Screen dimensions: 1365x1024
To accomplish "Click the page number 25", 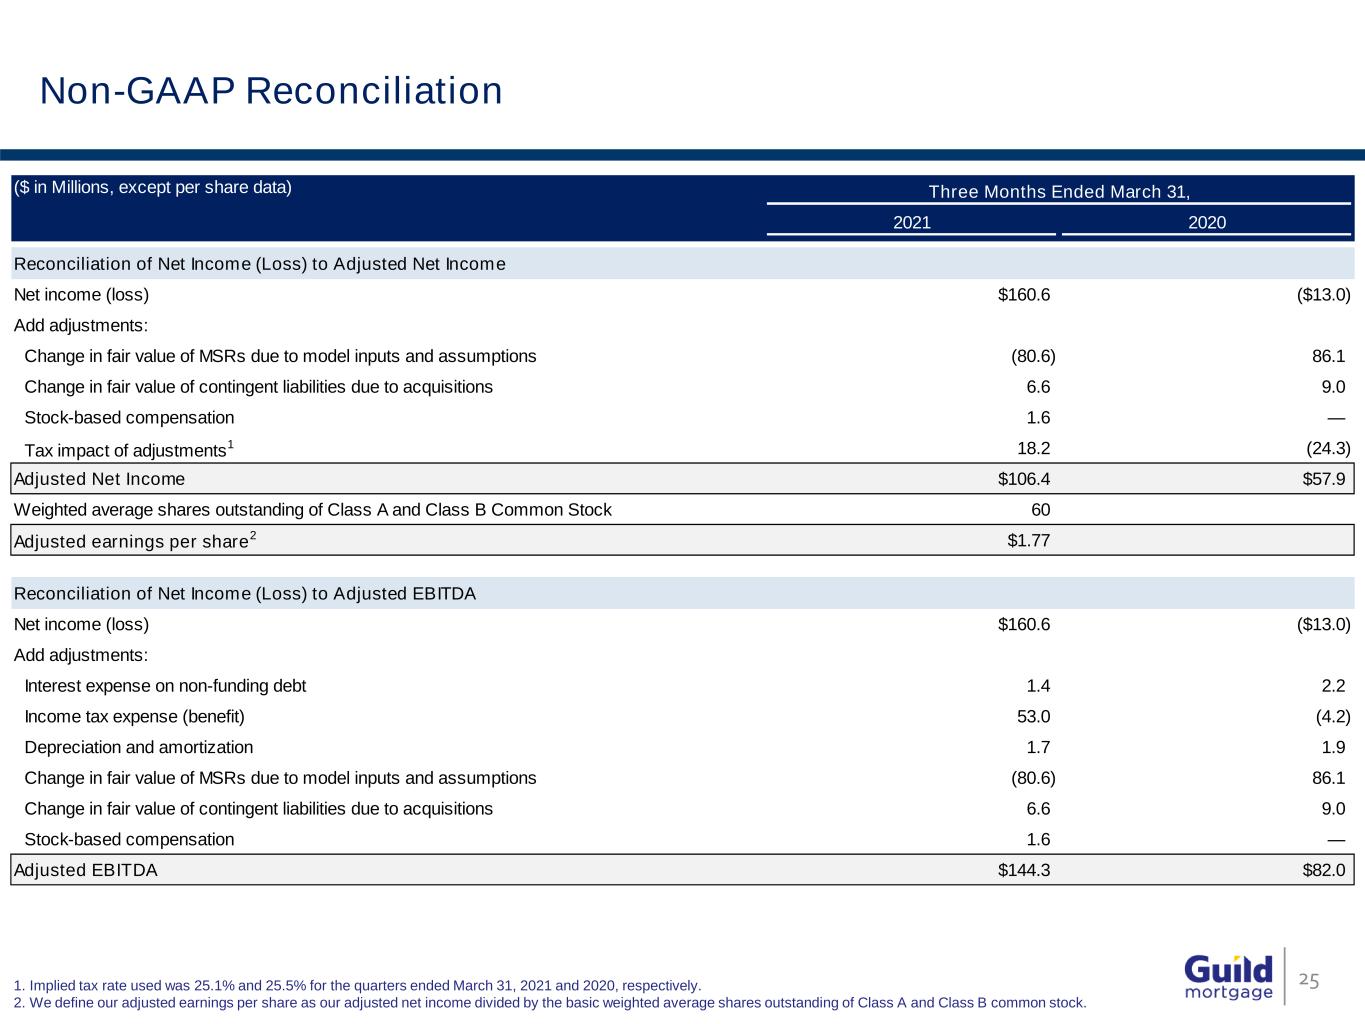I will tap(1309, 981).
